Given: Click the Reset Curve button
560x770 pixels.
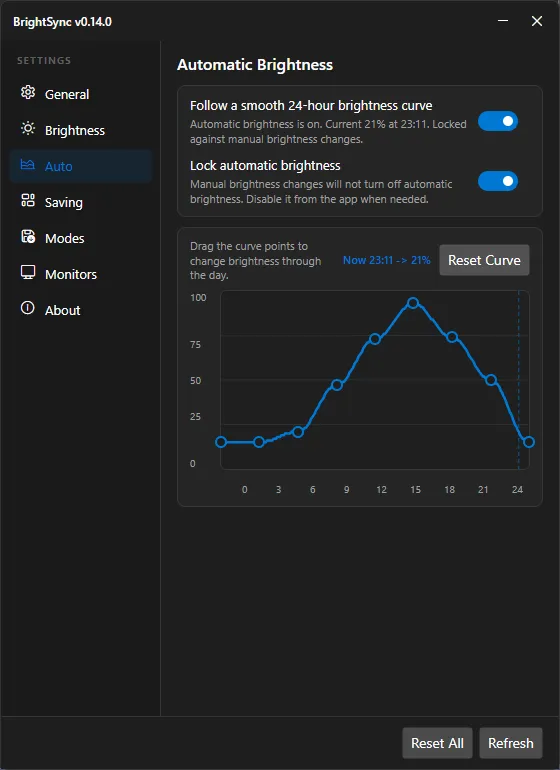Looking at the screenshot, I should coord(484,260).
